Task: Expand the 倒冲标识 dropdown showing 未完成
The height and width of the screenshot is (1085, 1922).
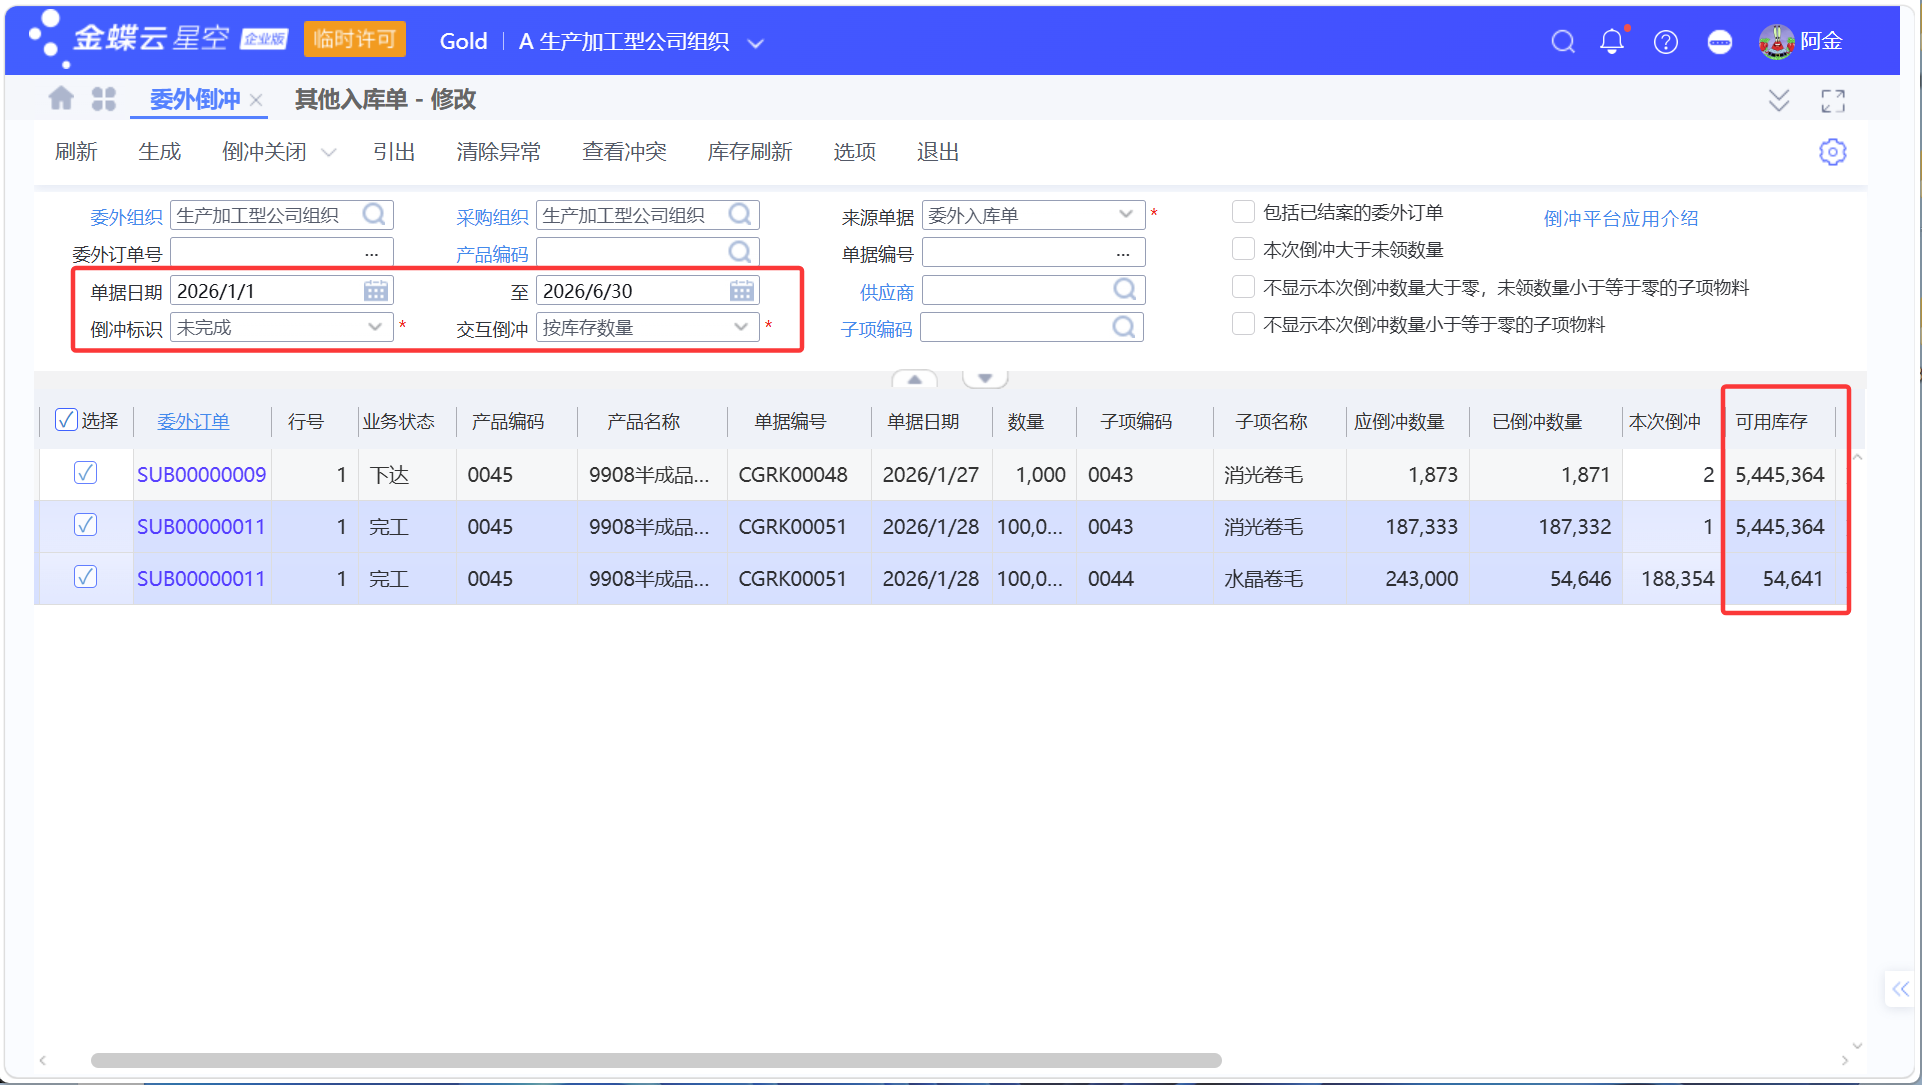Action: (x=375, y=327)
